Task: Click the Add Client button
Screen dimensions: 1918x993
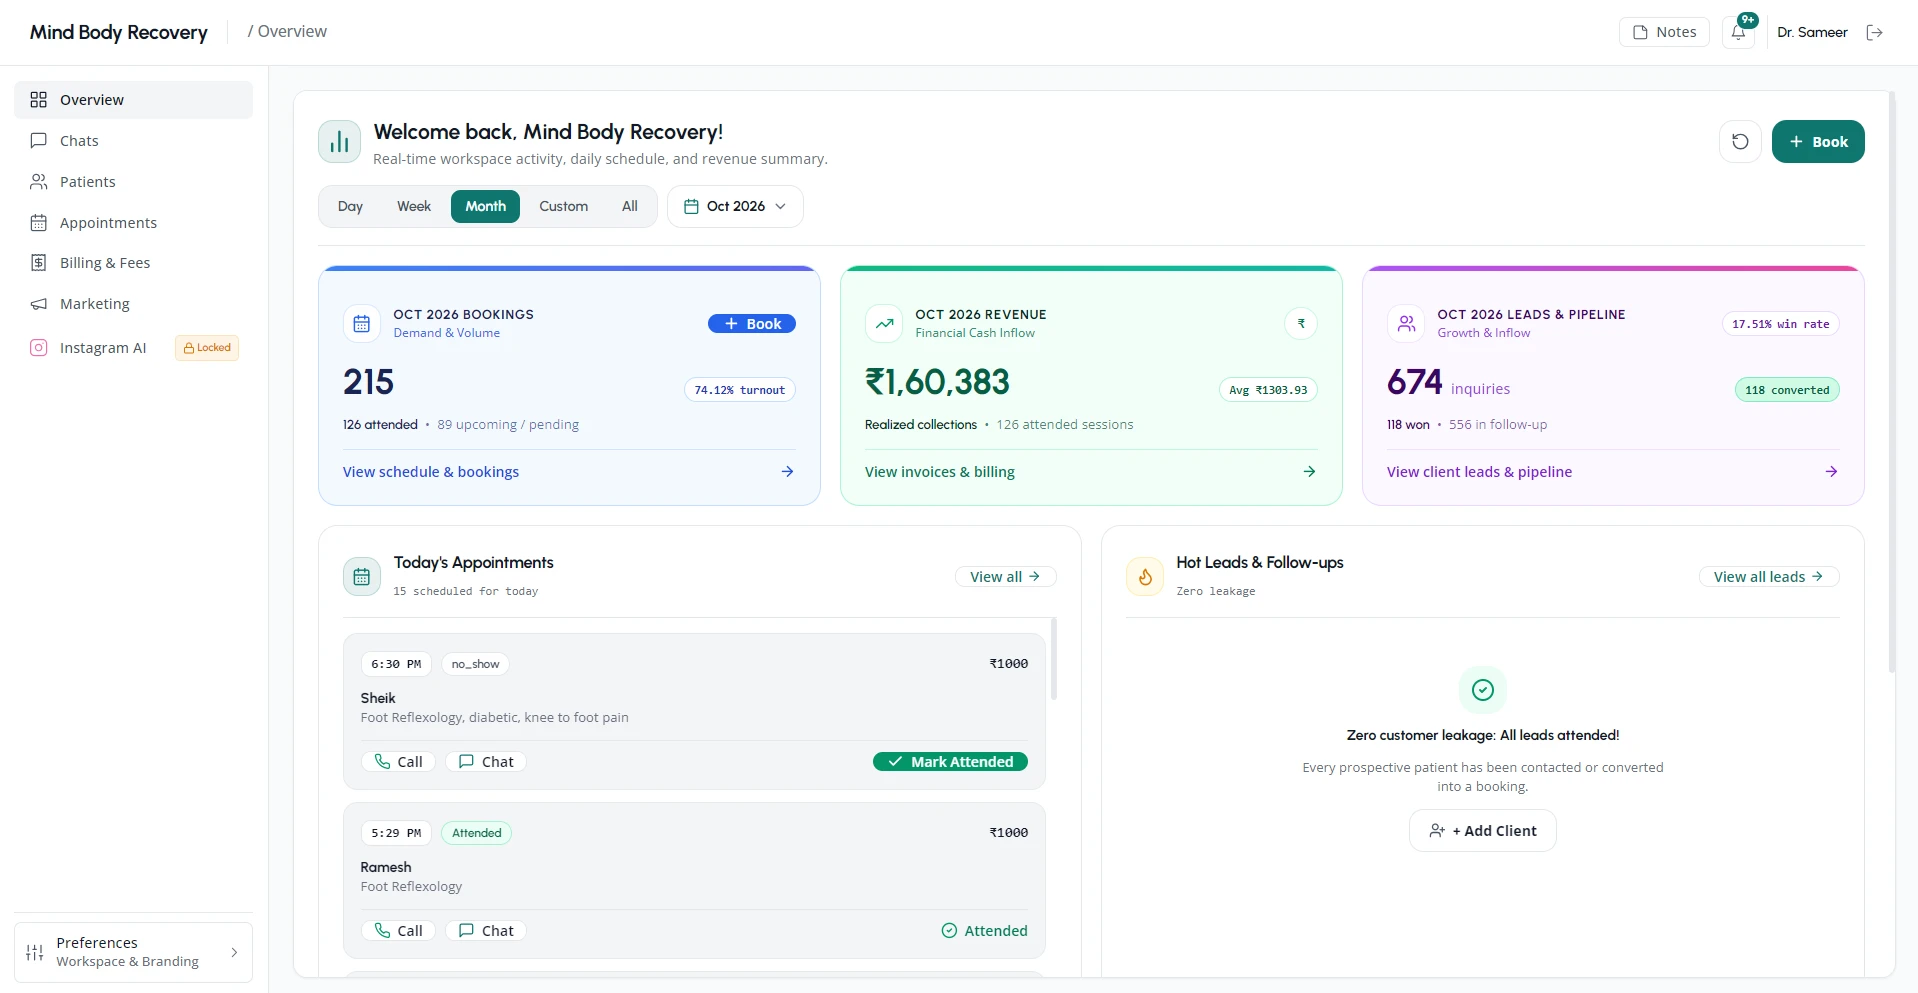Action: point(1483,831)
